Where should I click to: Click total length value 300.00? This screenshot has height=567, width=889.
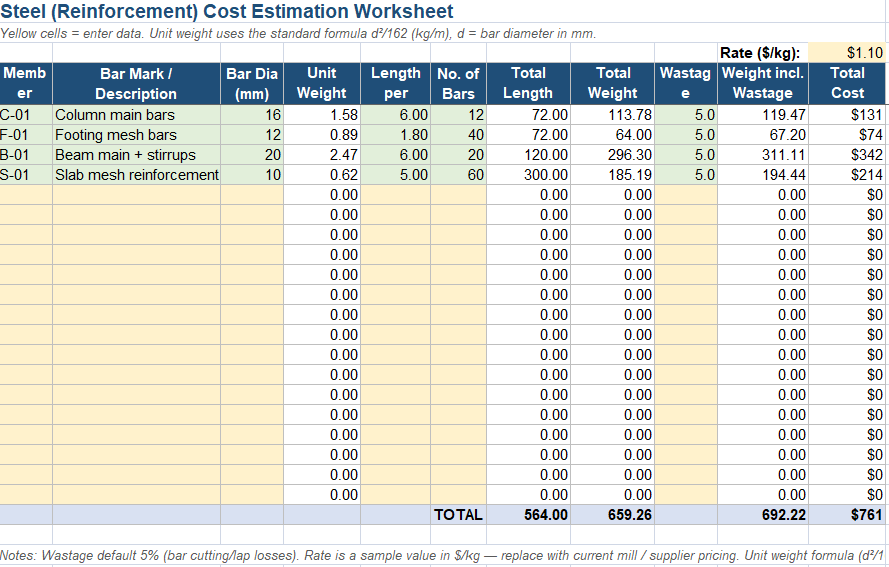pyautogui.click(x=528, y=175)
